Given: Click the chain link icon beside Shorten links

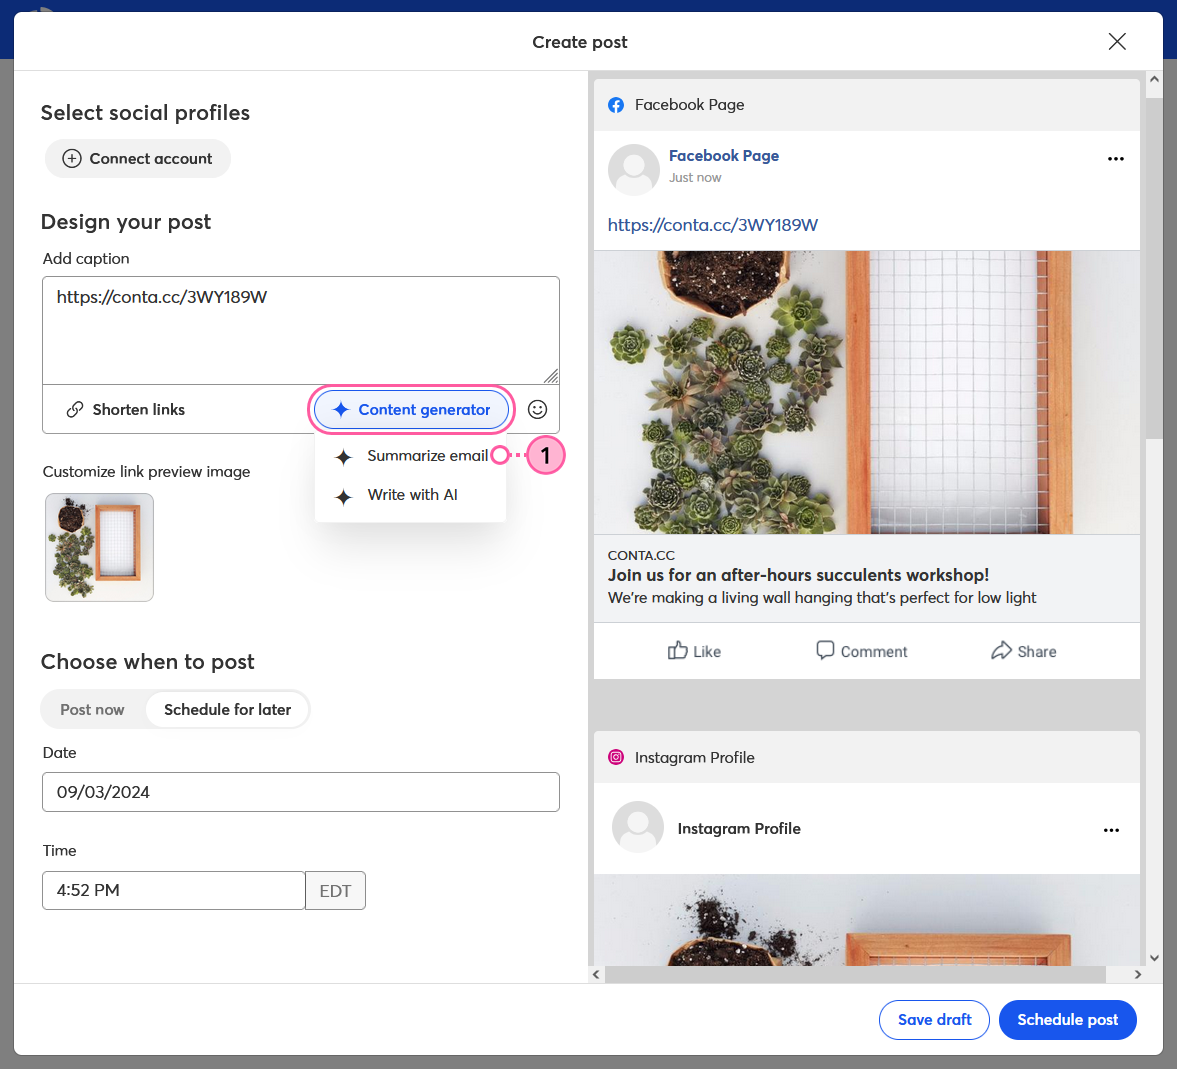Looking at the screenshot, I should click(75, 409).
